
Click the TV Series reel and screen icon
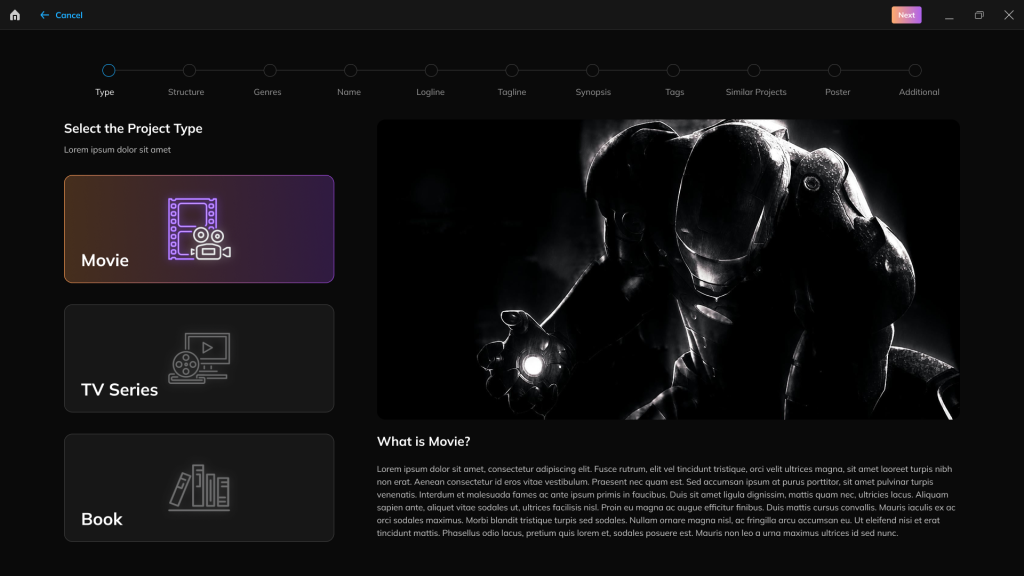click(199, 358)
